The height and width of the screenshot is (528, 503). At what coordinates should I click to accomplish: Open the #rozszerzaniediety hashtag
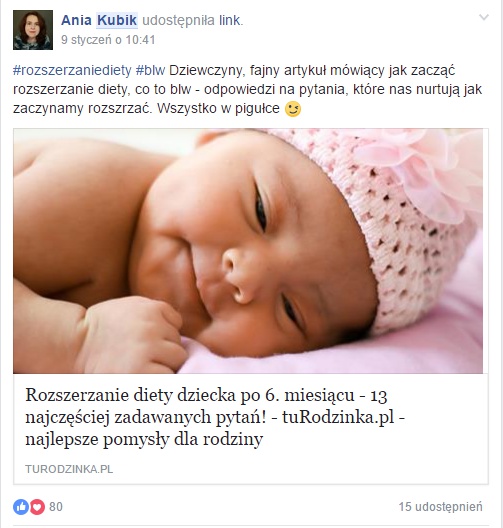[72, 70]
